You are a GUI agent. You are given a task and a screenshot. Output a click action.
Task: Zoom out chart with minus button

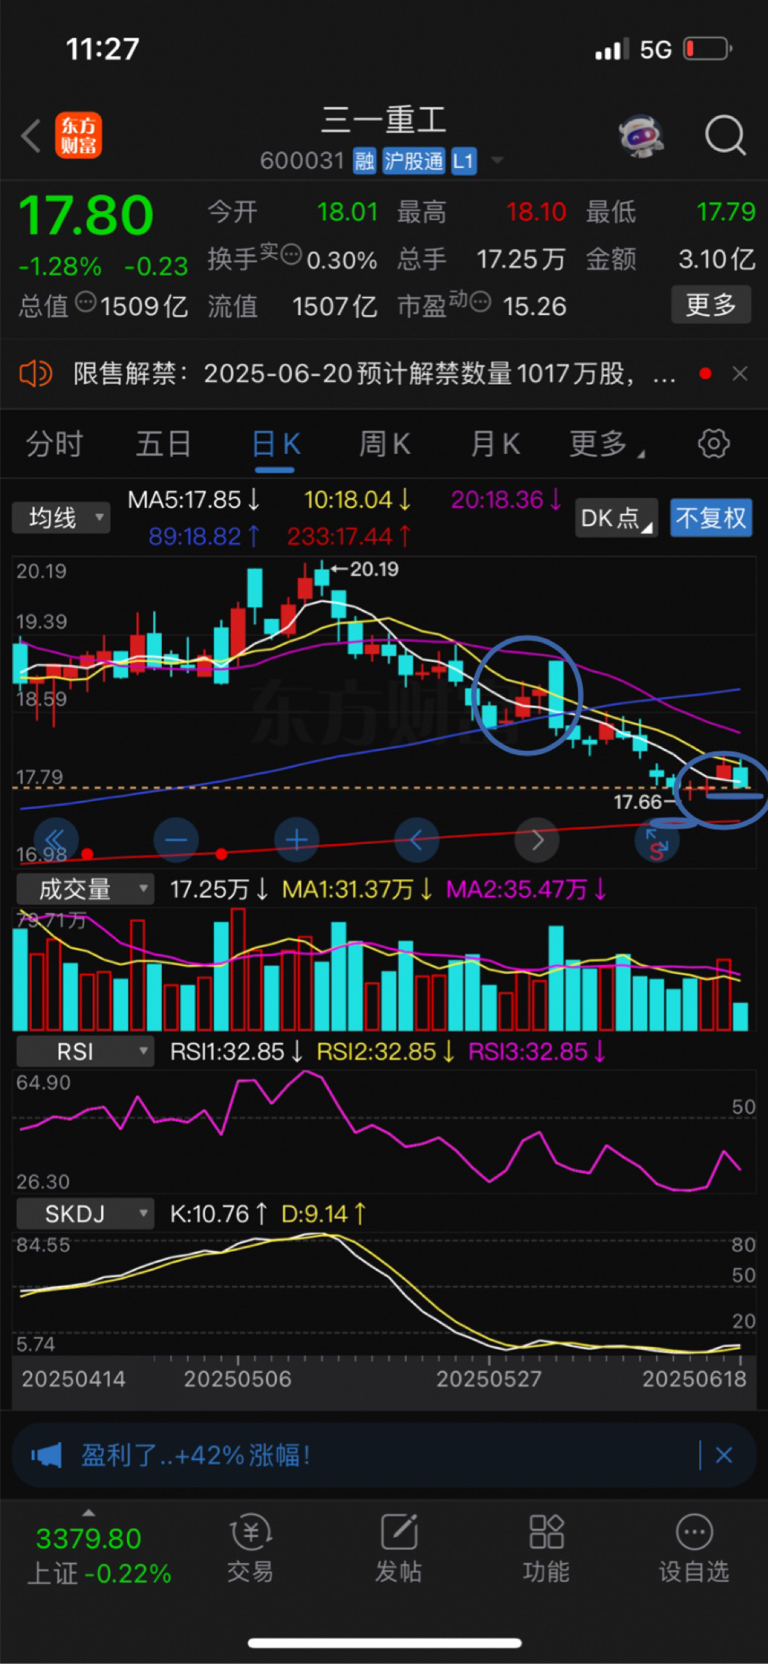click(176, 839)
